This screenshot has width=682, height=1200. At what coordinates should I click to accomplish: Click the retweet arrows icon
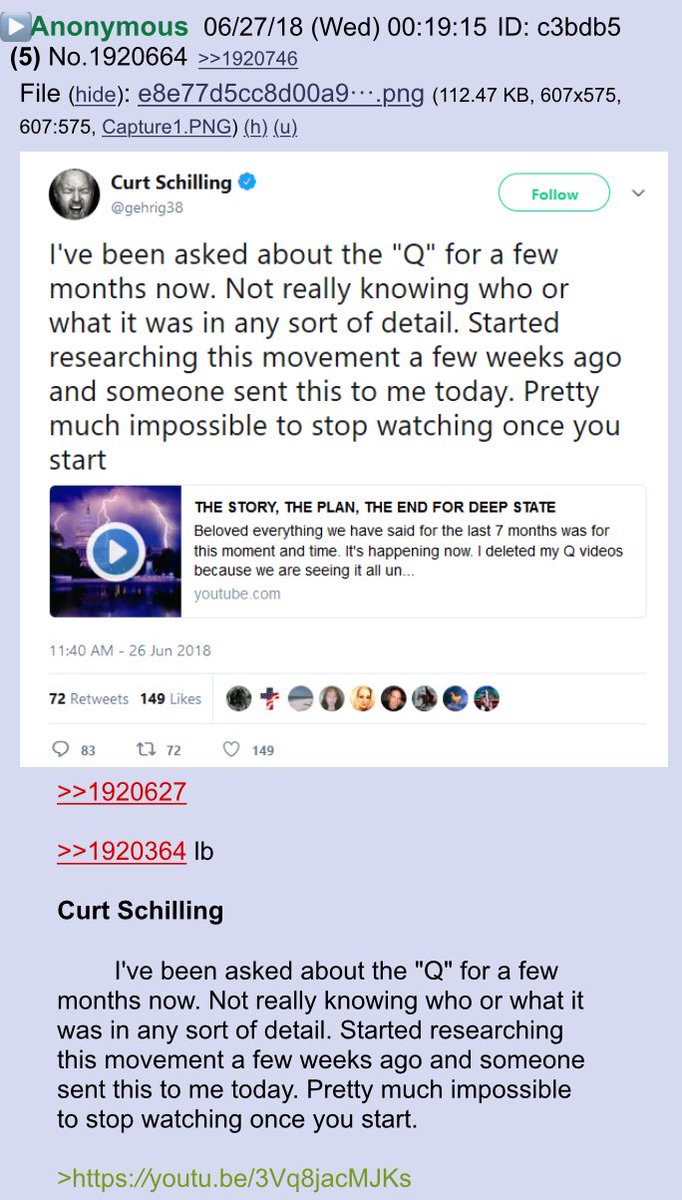(141, 749)
